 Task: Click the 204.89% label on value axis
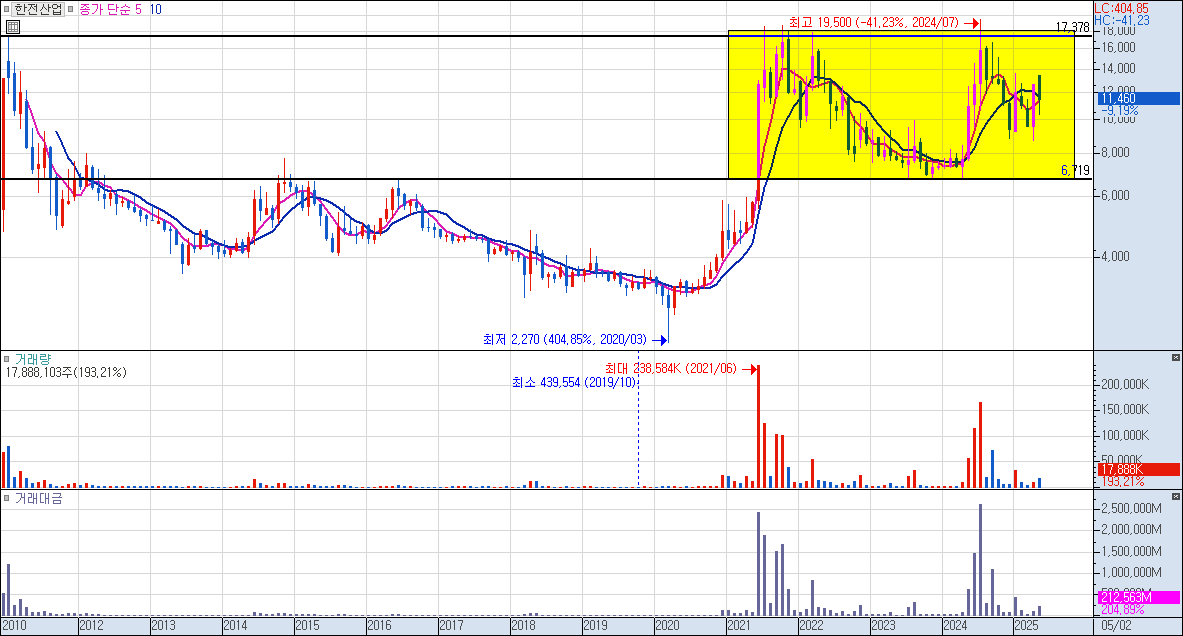1123,609
